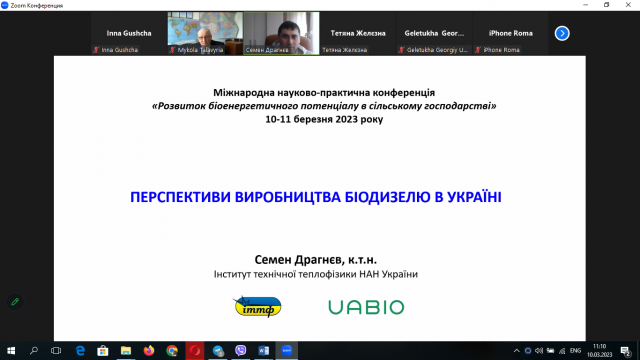Click the presenter name 'Семен Драгнєв, к.т.н.'
Screen dimensions: 640x360
click(x=316, y=260)
